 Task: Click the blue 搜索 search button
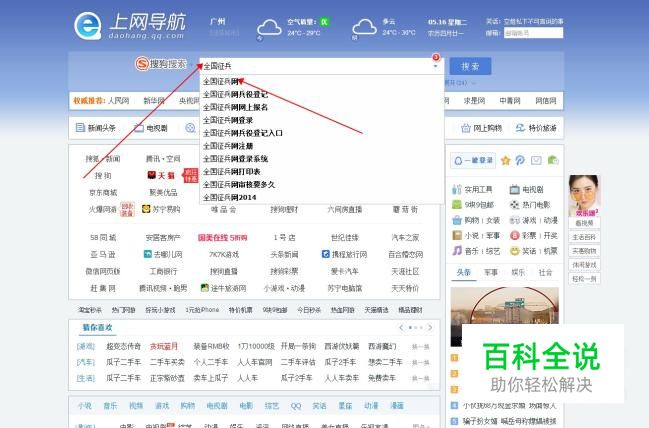pos(470,66)
